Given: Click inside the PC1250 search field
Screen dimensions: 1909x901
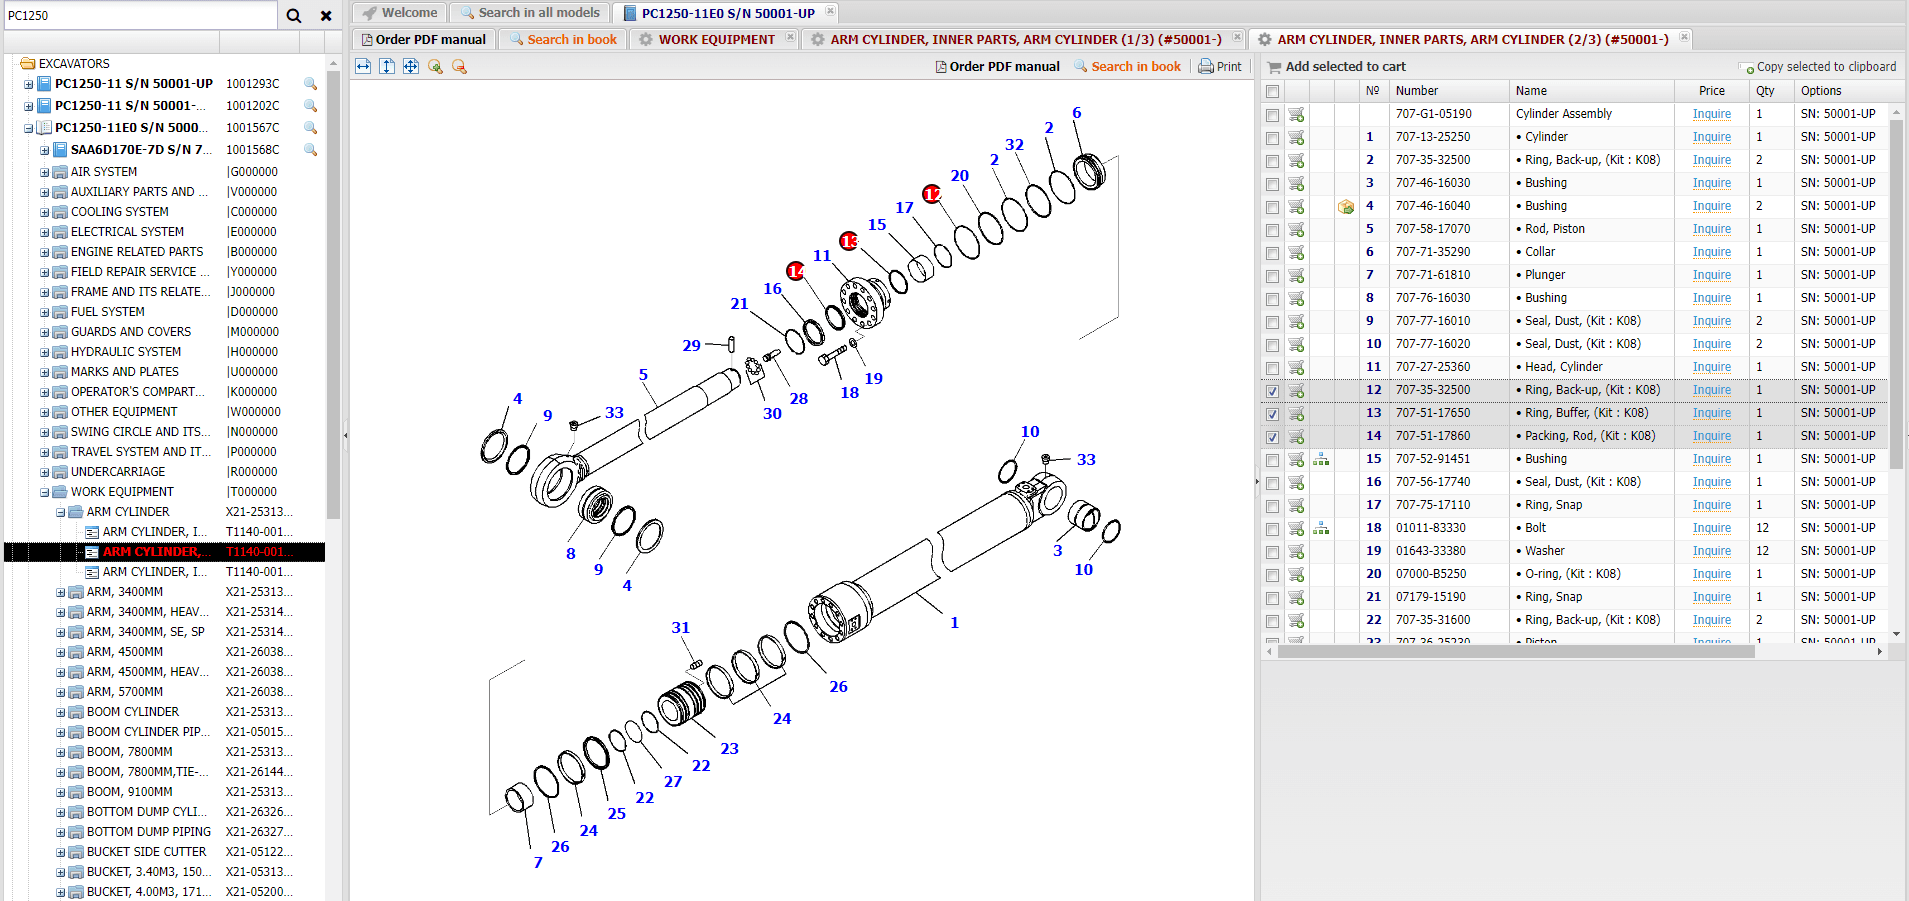Looking at the screenshot, I should click(140, 15).
